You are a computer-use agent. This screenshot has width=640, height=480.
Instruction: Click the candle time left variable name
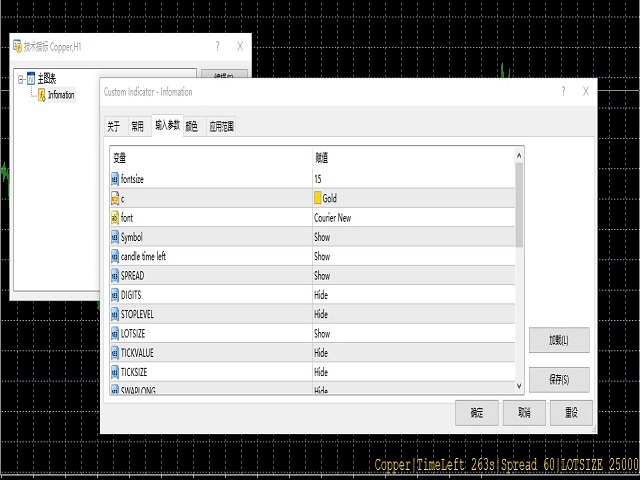click(x=143, y=256)
